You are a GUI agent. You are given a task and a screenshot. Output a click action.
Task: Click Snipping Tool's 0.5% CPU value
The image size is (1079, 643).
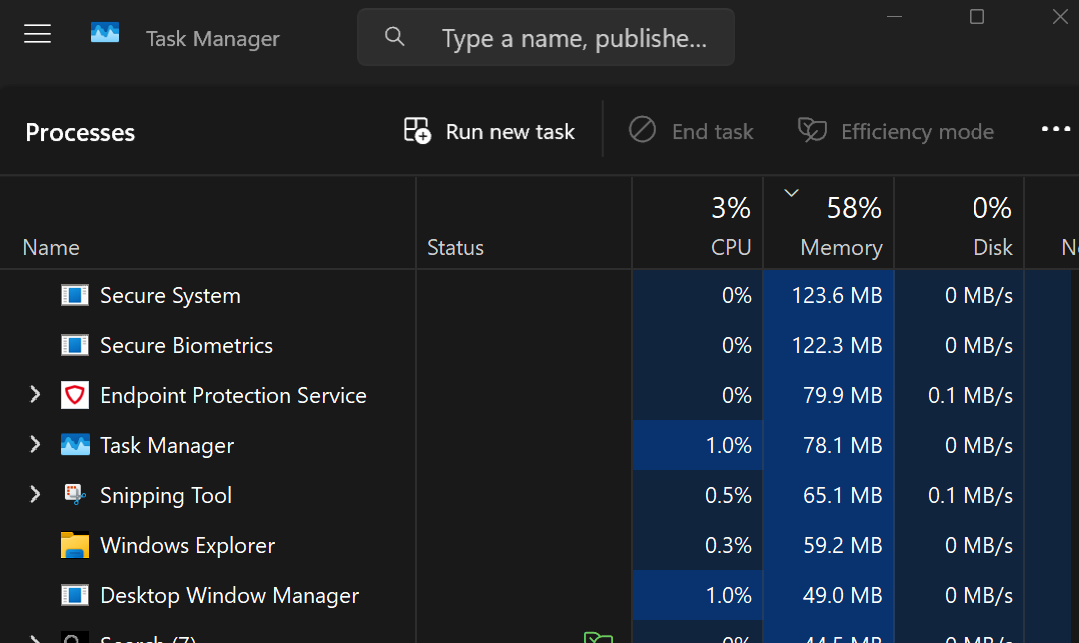click(728, 495)
